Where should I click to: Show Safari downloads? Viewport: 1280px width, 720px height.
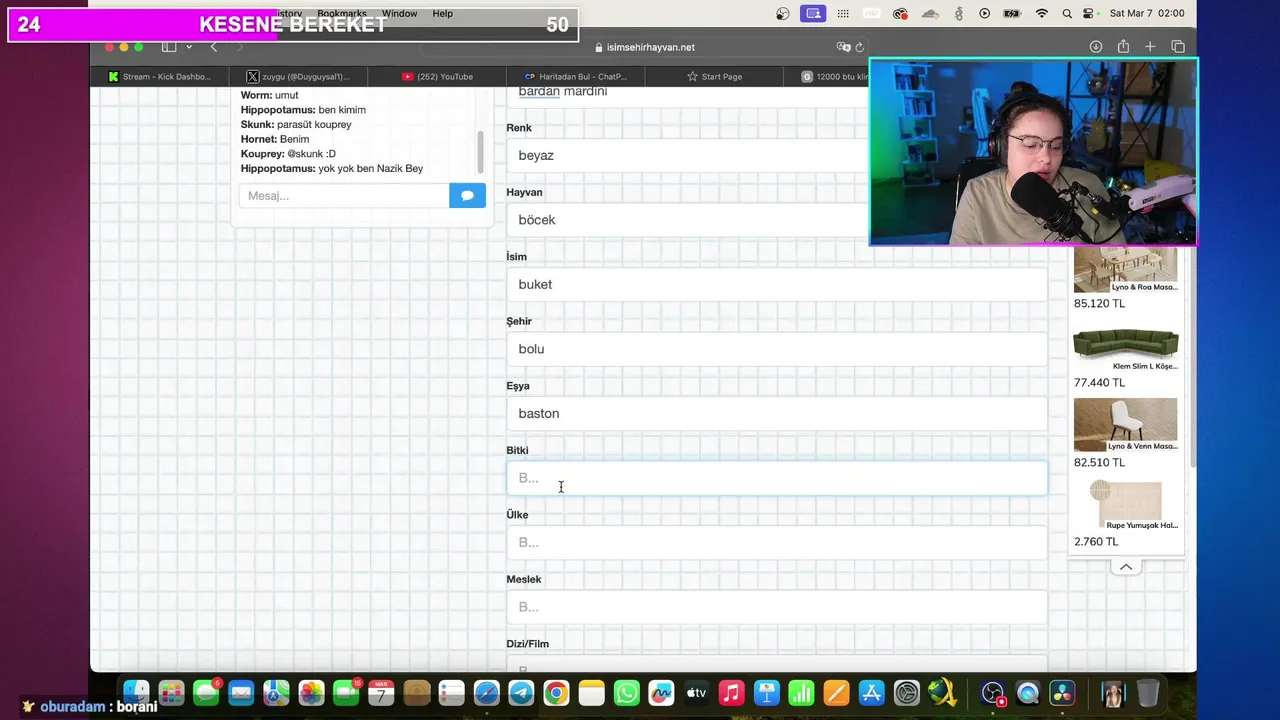click(1096, 47)
